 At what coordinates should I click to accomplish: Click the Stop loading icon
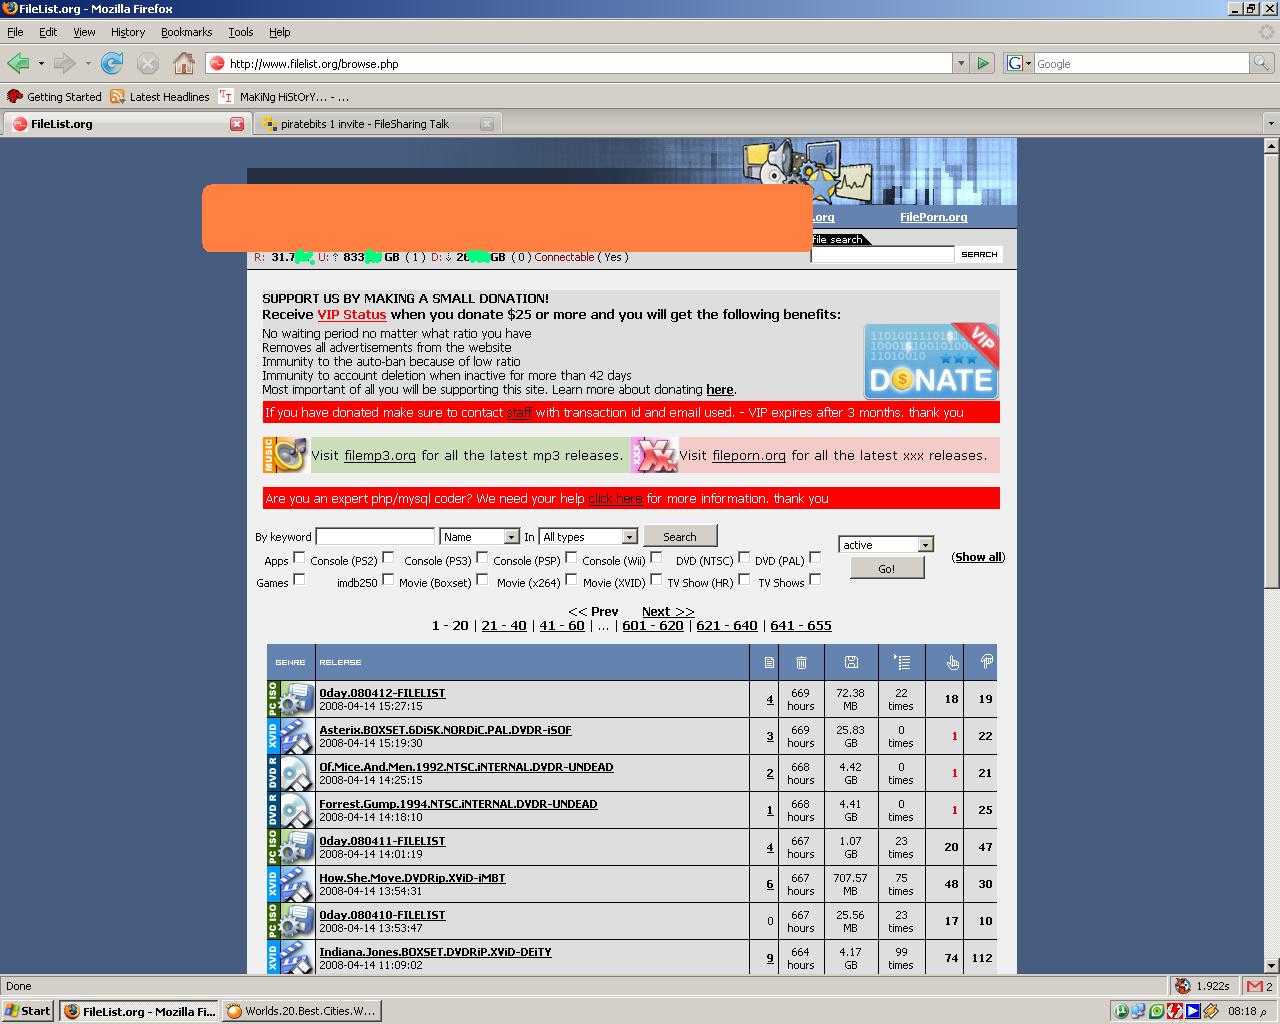(147, 63)
